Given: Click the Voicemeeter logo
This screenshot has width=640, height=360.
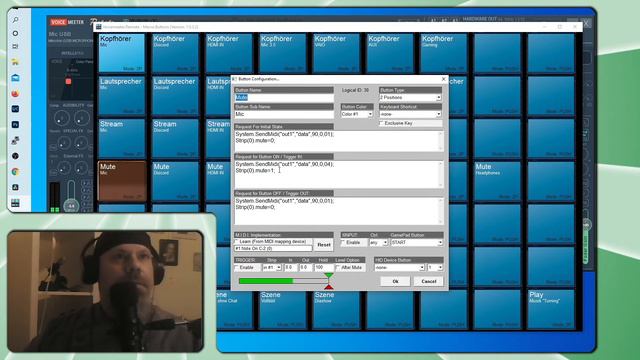Looking at the screenshot, I should pyautogui.click(x=67, y=22).
